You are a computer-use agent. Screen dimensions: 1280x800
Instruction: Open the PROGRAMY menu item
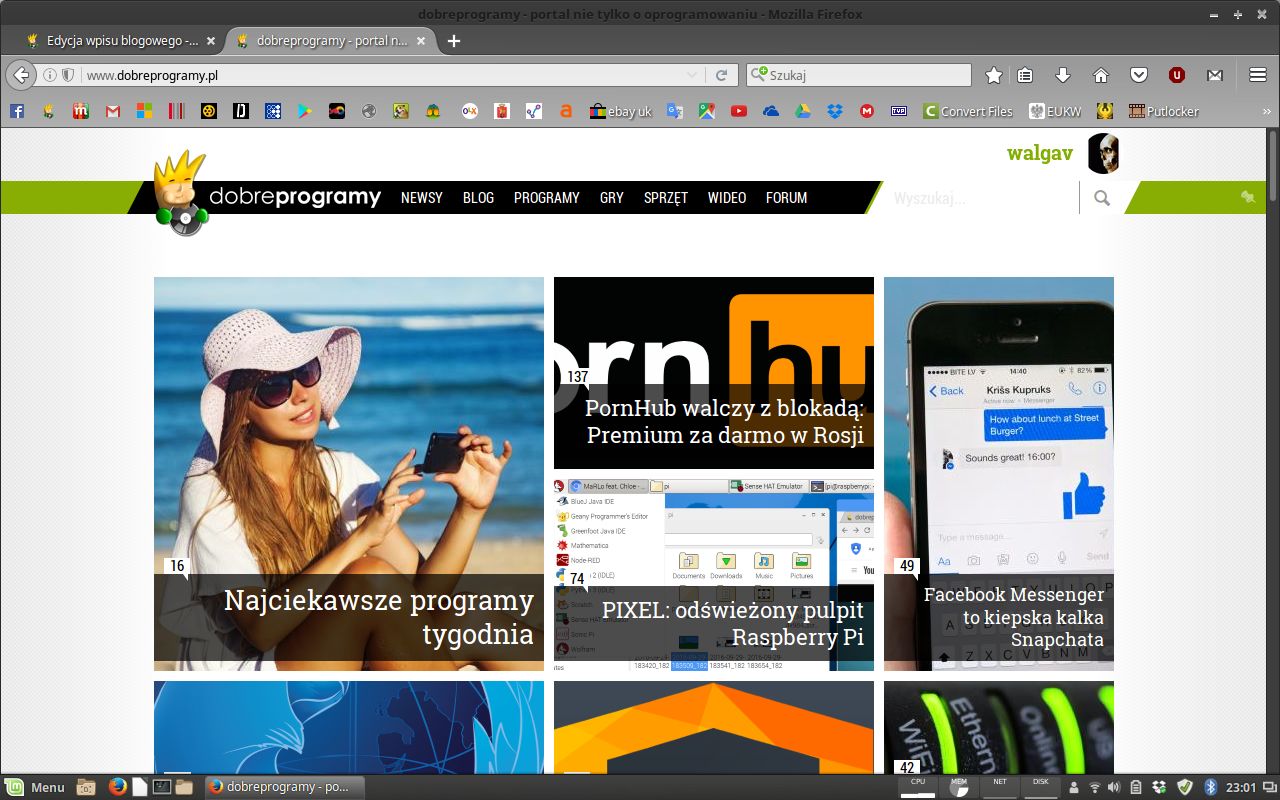(x=547, y=198)
